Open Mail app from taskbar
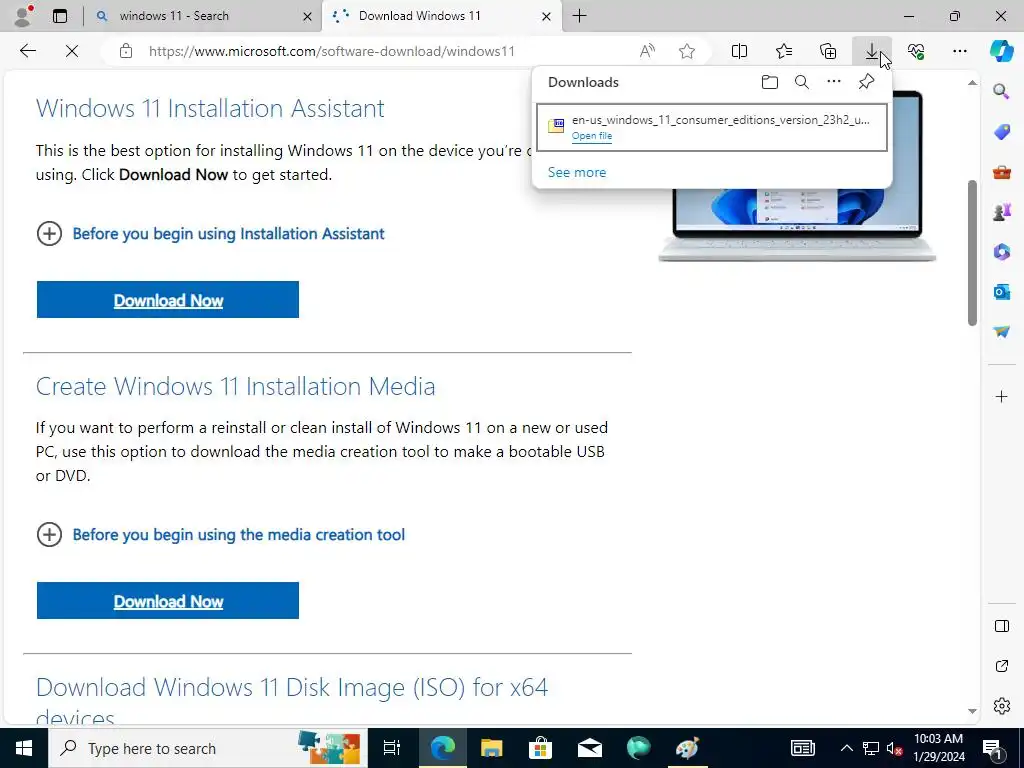Screen dimensions: 1024x768 (x=590, y=748)
